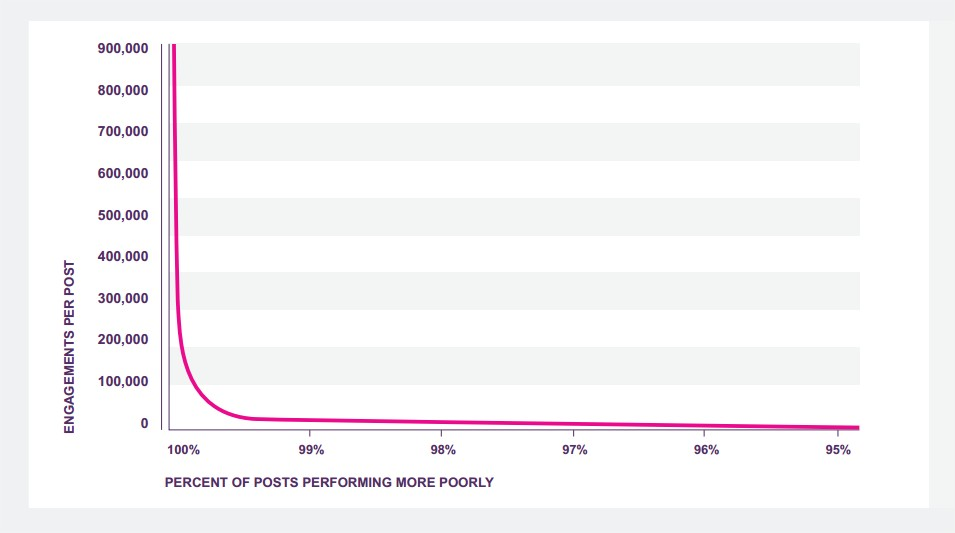This screenshot has width=955, height=533.
Task: Select the 300,000 y-axis value
Action: 123,298
